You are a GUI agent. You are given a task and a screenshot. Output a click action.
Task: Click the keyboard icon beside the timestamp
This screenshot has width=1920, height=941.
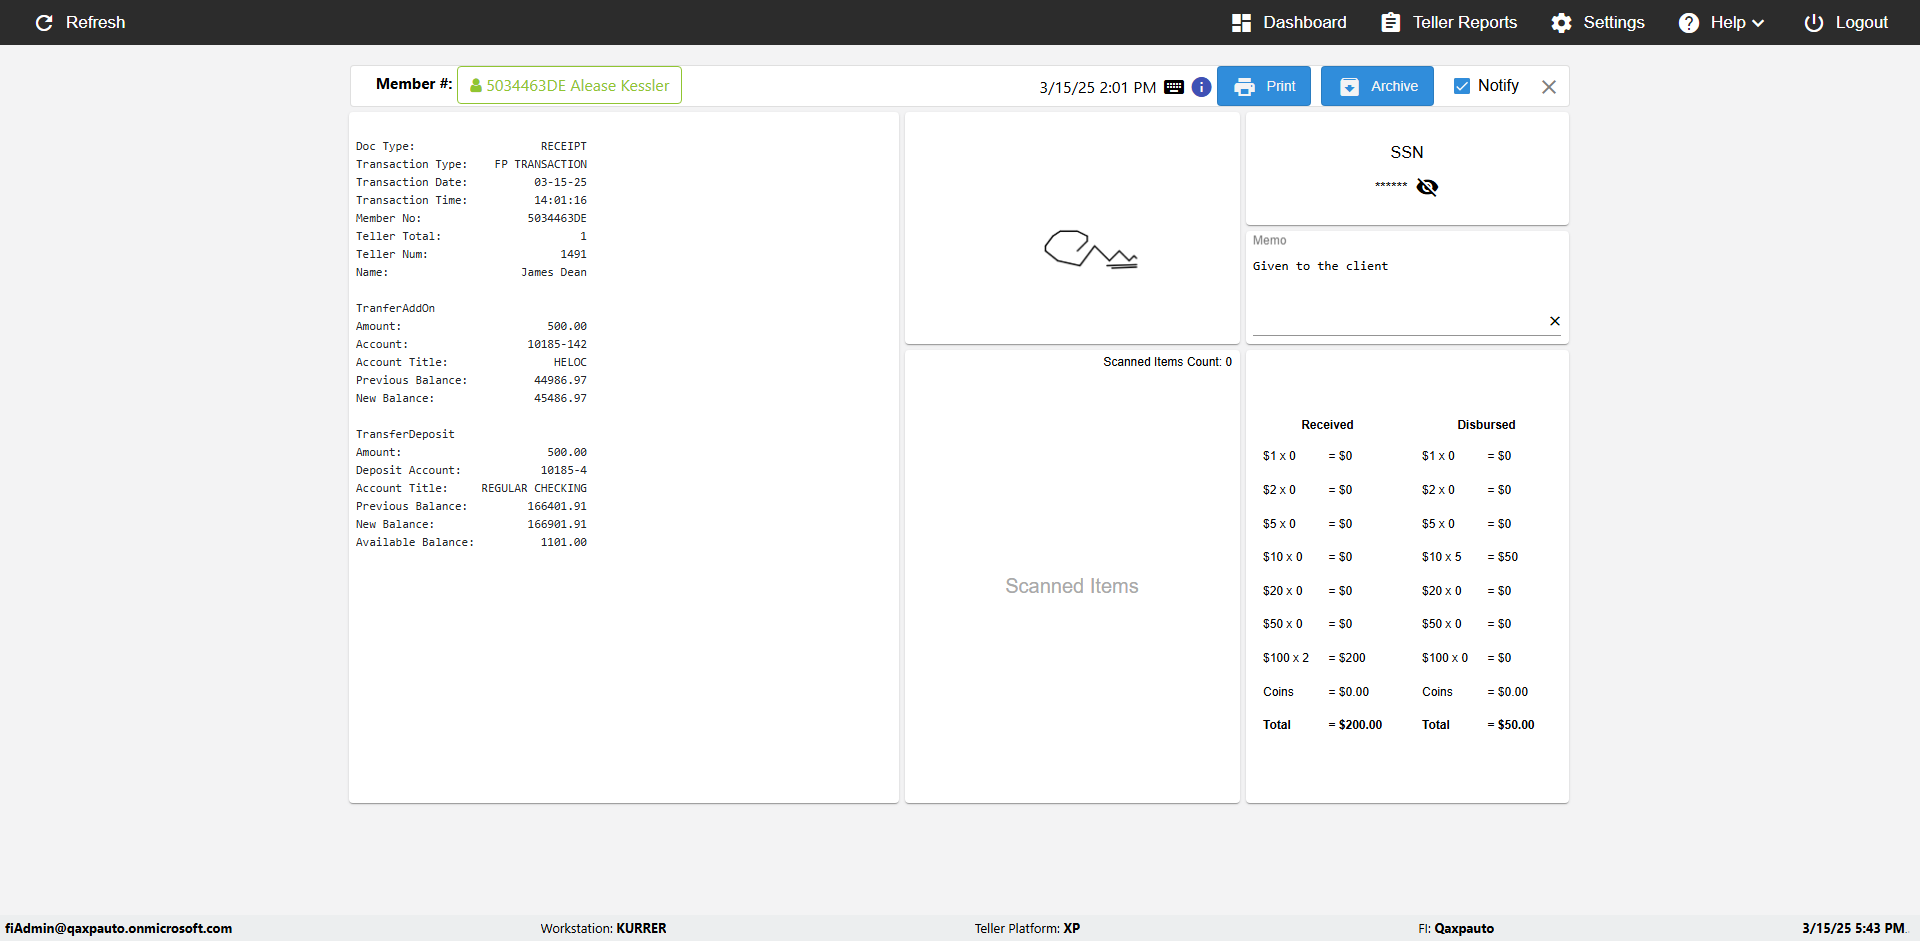tap(1174, 87)
